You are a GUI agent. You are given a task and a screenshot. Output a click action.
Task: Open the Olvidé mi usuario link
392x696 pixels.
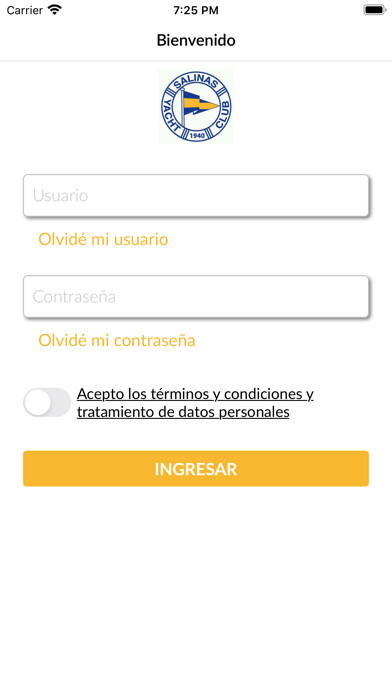(103, 239)
